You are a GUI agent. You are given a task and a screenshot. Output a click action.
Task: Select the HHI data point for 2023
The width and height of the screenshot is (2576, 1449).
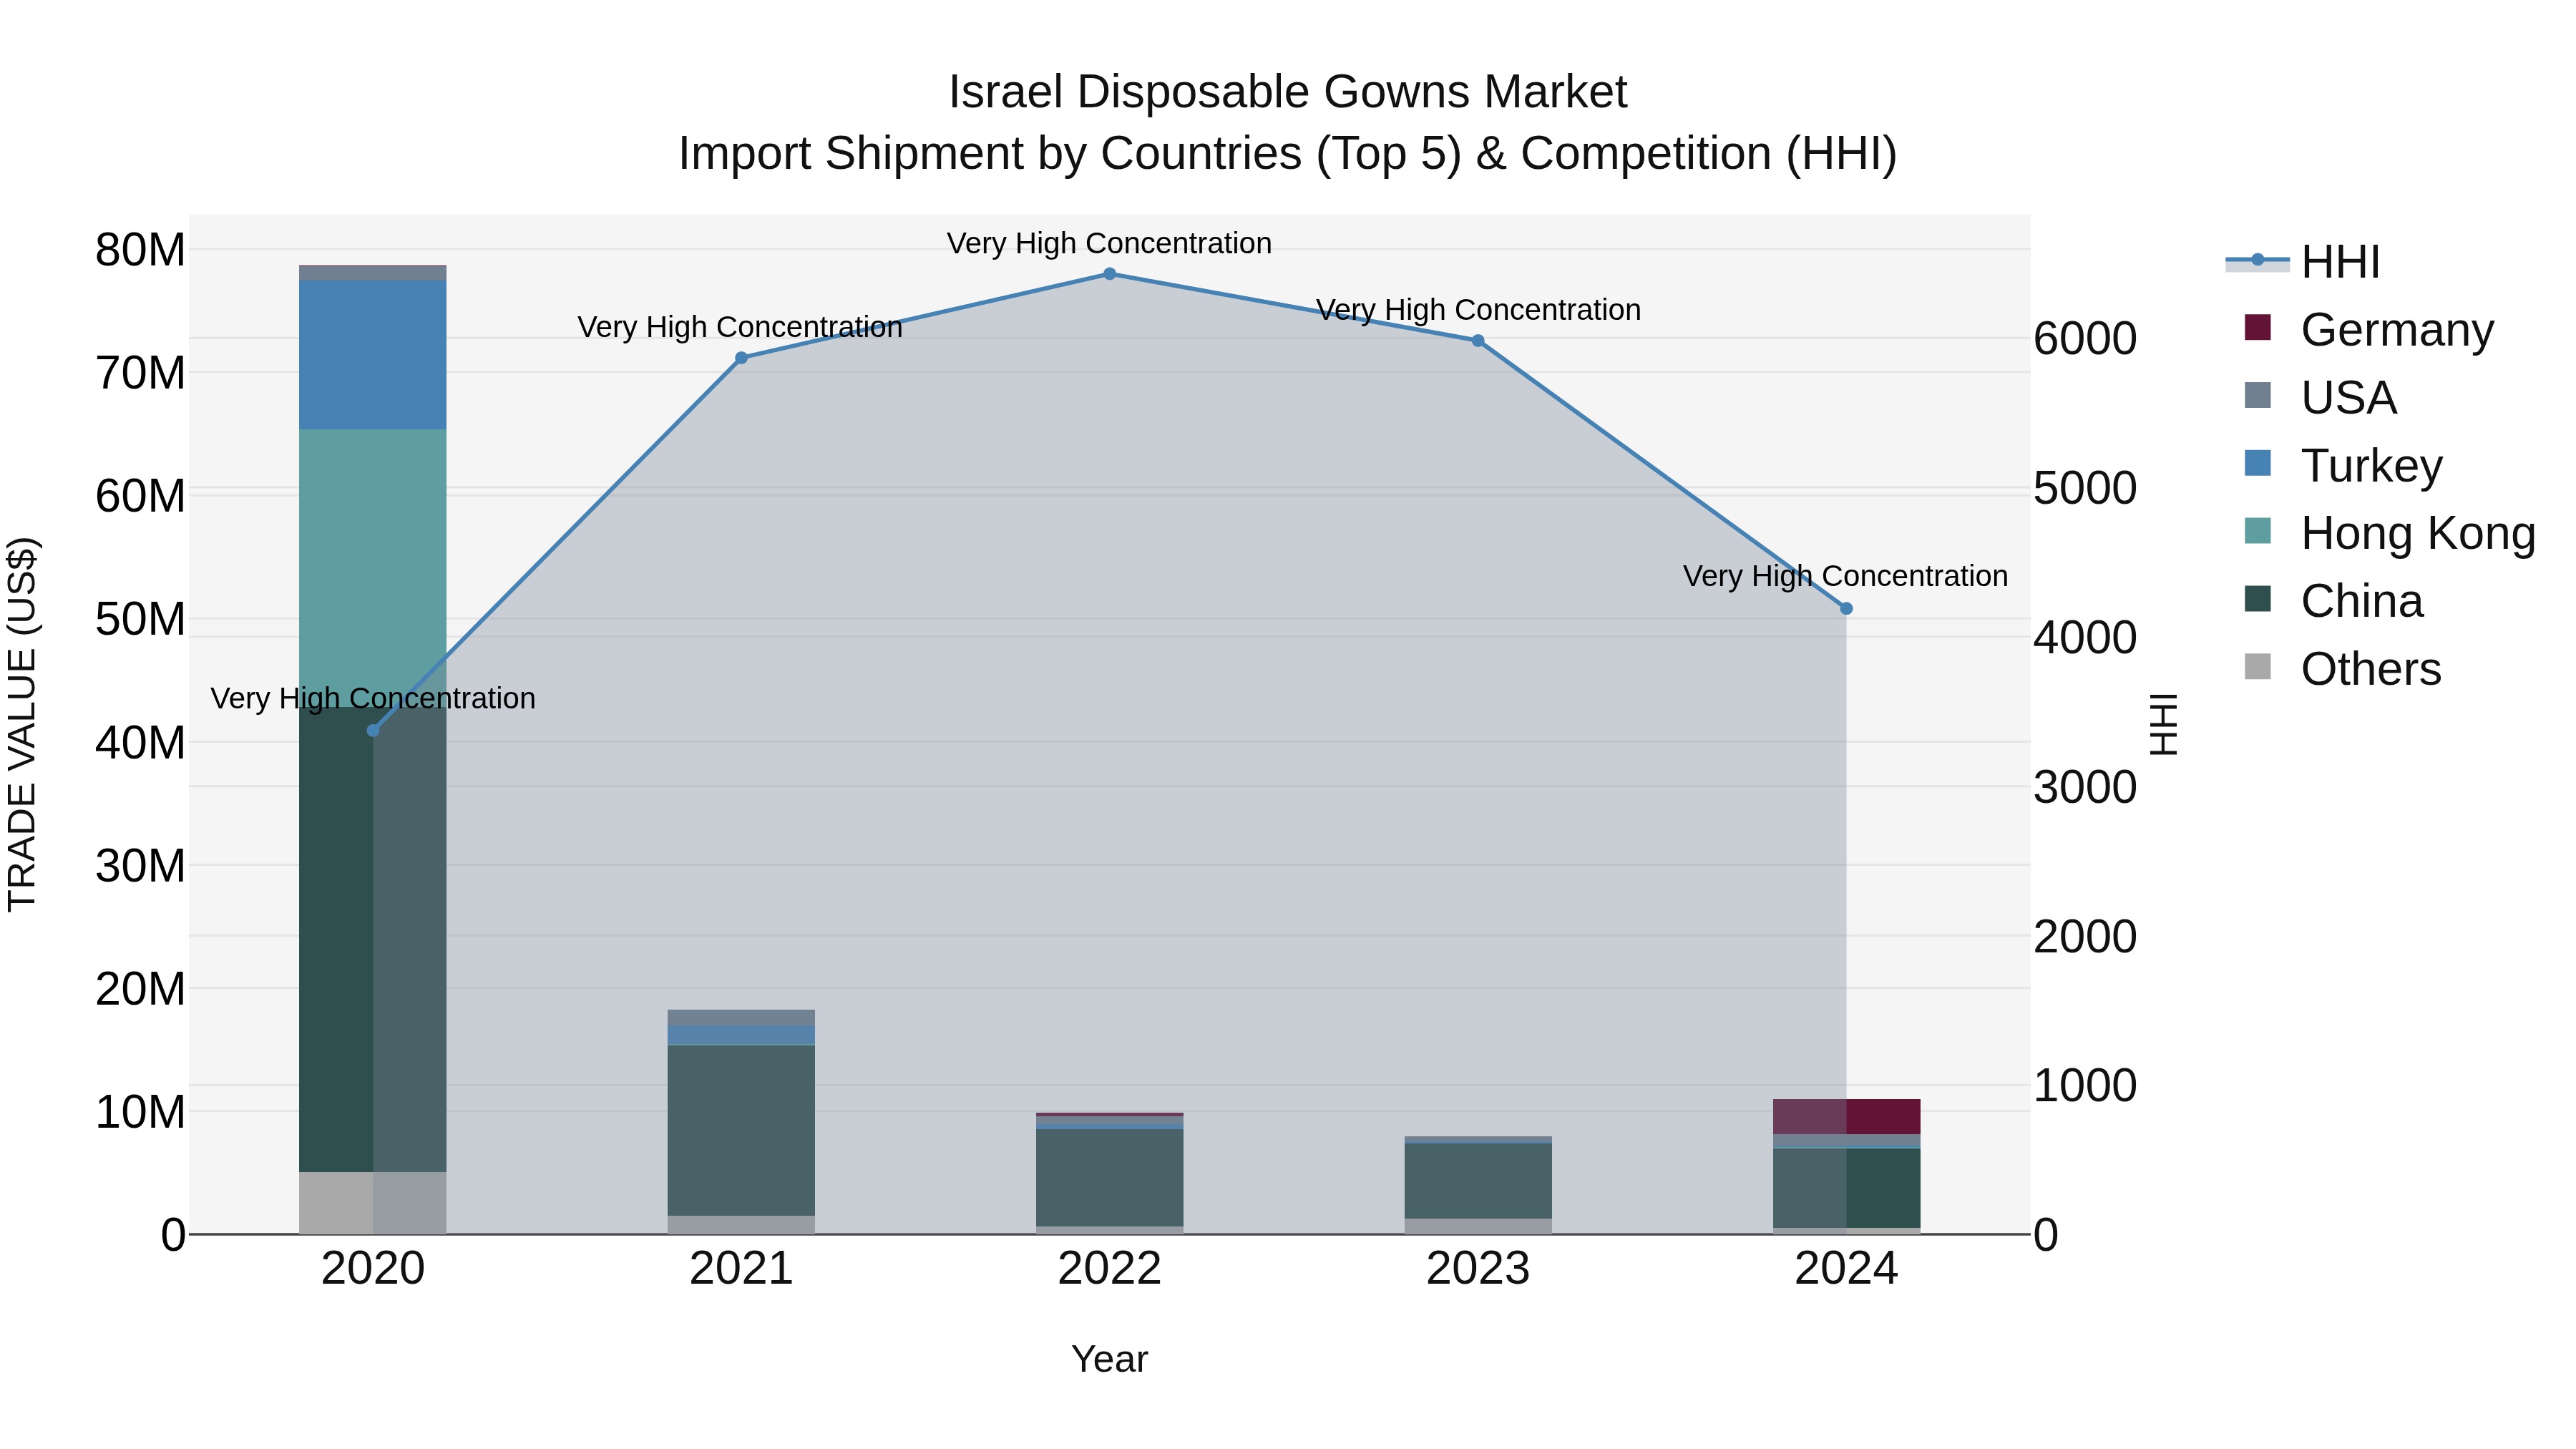pos(1478,341)
